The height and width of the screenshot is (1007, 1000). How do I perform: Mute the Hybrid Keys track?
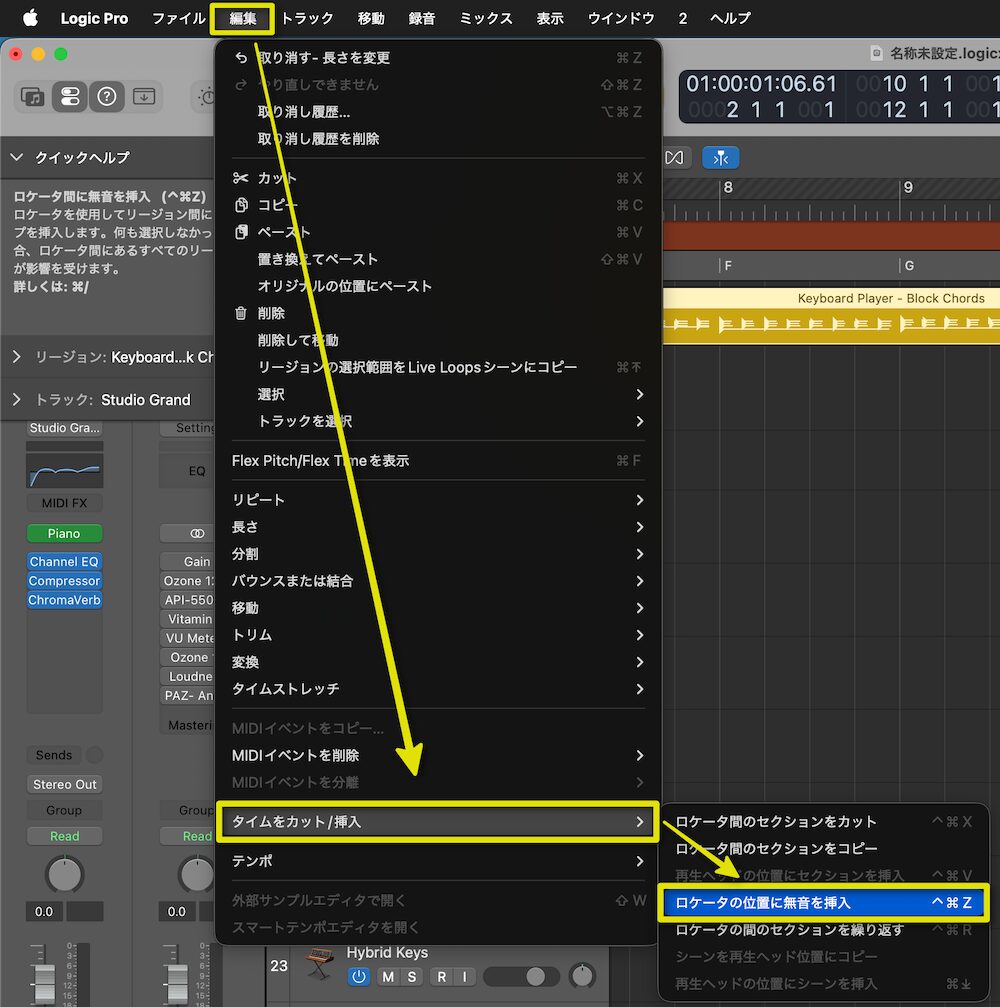tap(388, 977)
